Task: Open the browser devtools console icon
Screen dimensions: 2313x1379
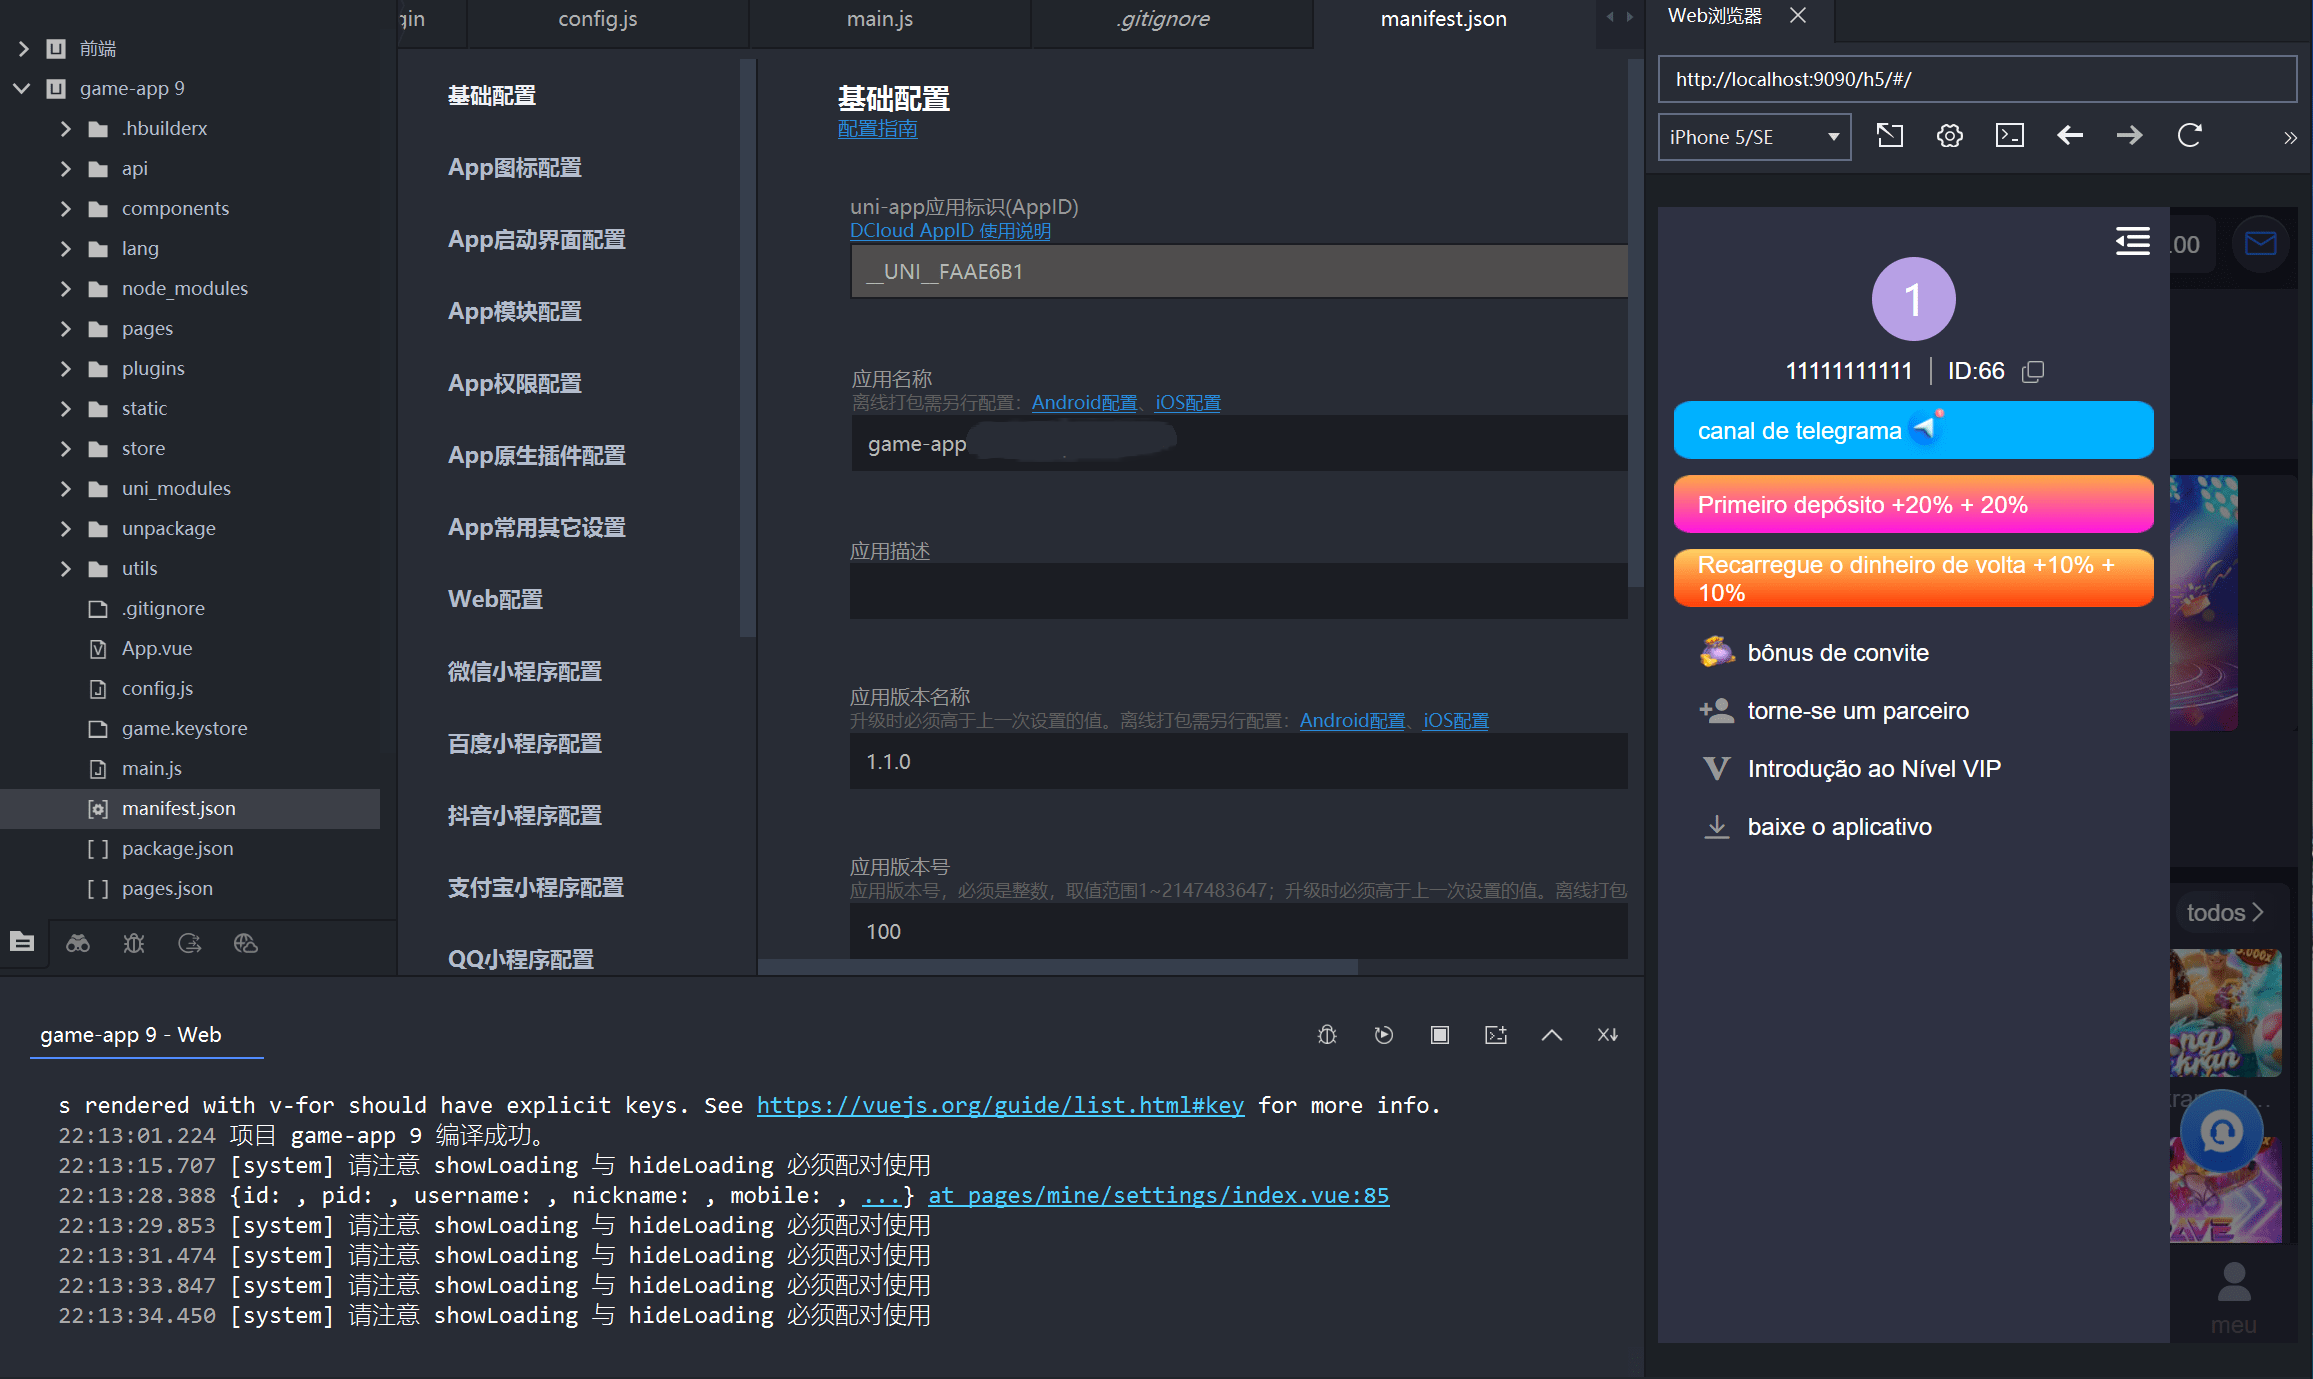Action: pos(2009,136)
